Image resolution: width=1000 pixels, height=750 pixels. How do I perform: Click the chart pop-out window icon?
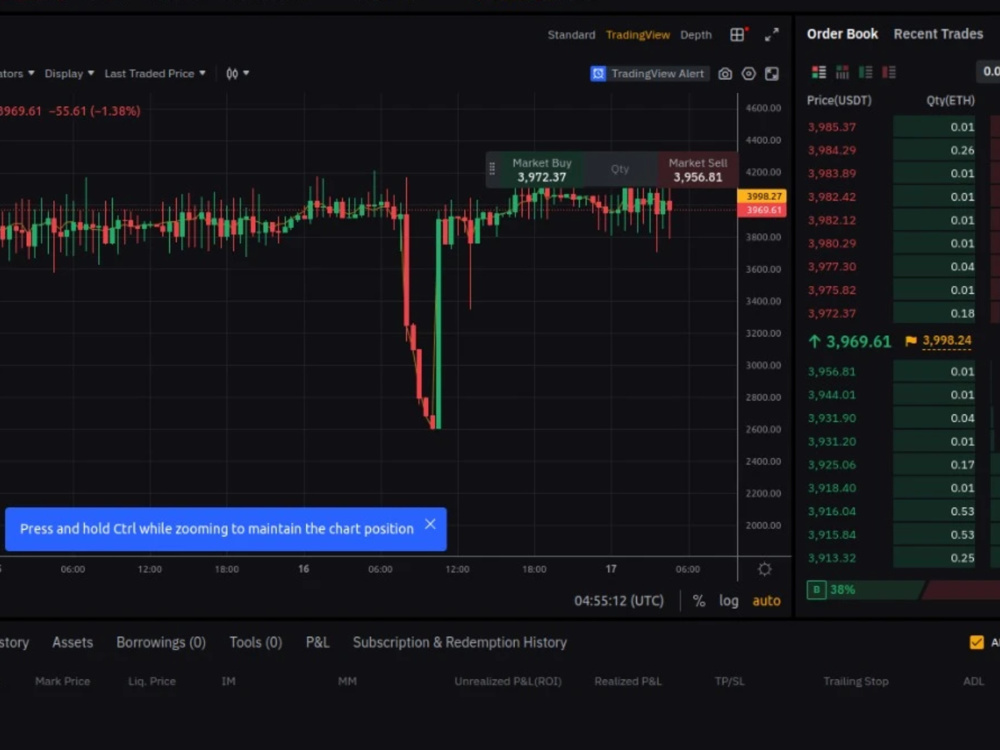point(772,73)
